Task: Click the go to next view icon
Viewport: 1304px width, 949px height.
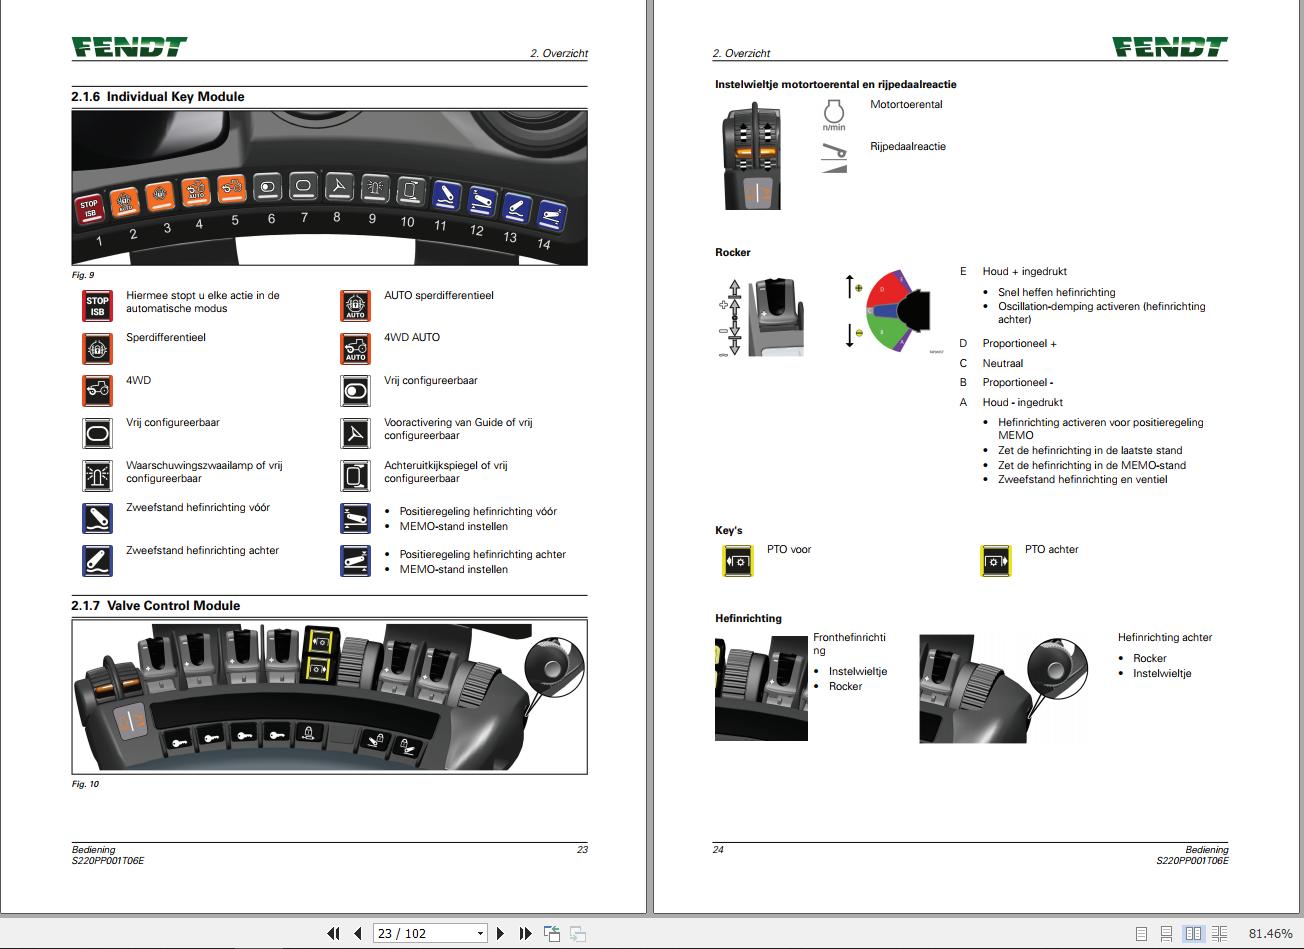Action: coord(577,933)
